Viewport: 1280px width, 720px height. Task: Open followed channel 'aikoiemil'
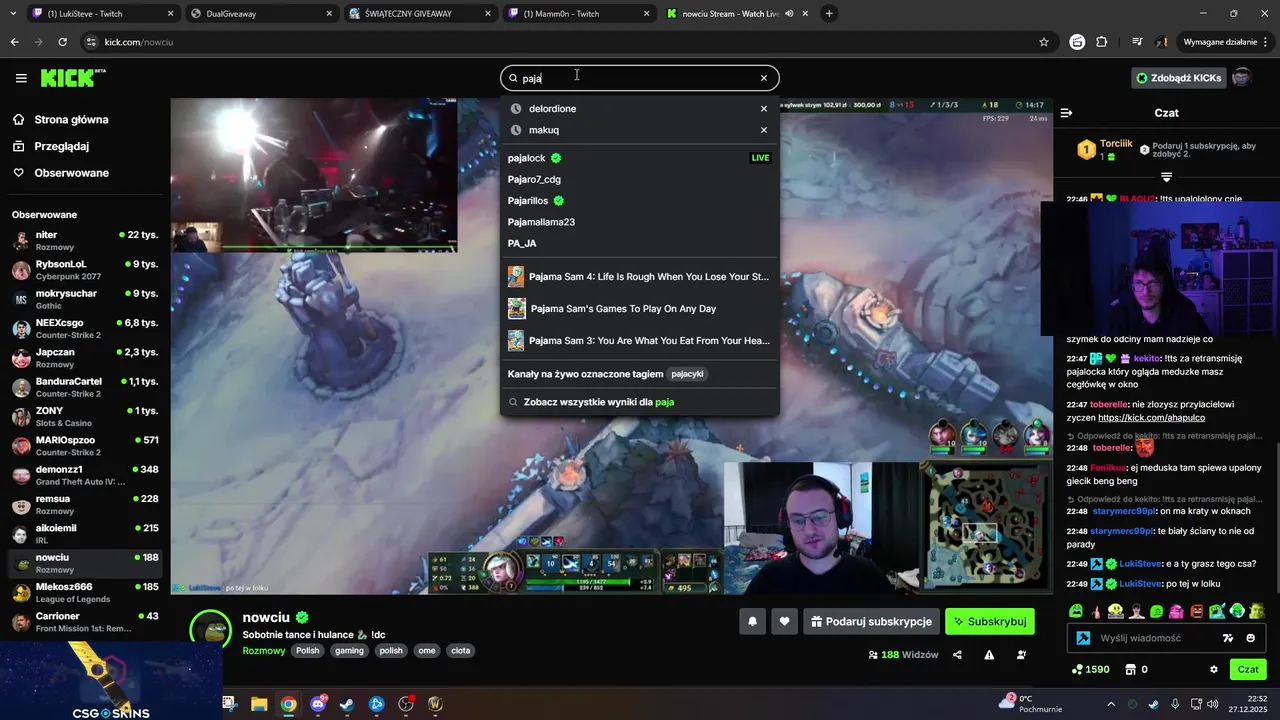coord(84,534)
